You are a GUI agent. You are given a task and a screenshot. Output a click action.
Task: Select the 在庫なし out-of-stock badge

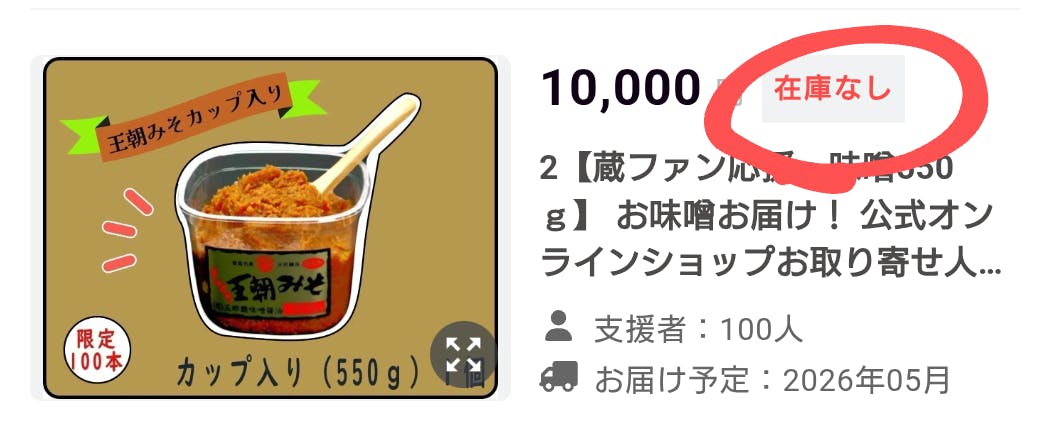pos(833,89)
